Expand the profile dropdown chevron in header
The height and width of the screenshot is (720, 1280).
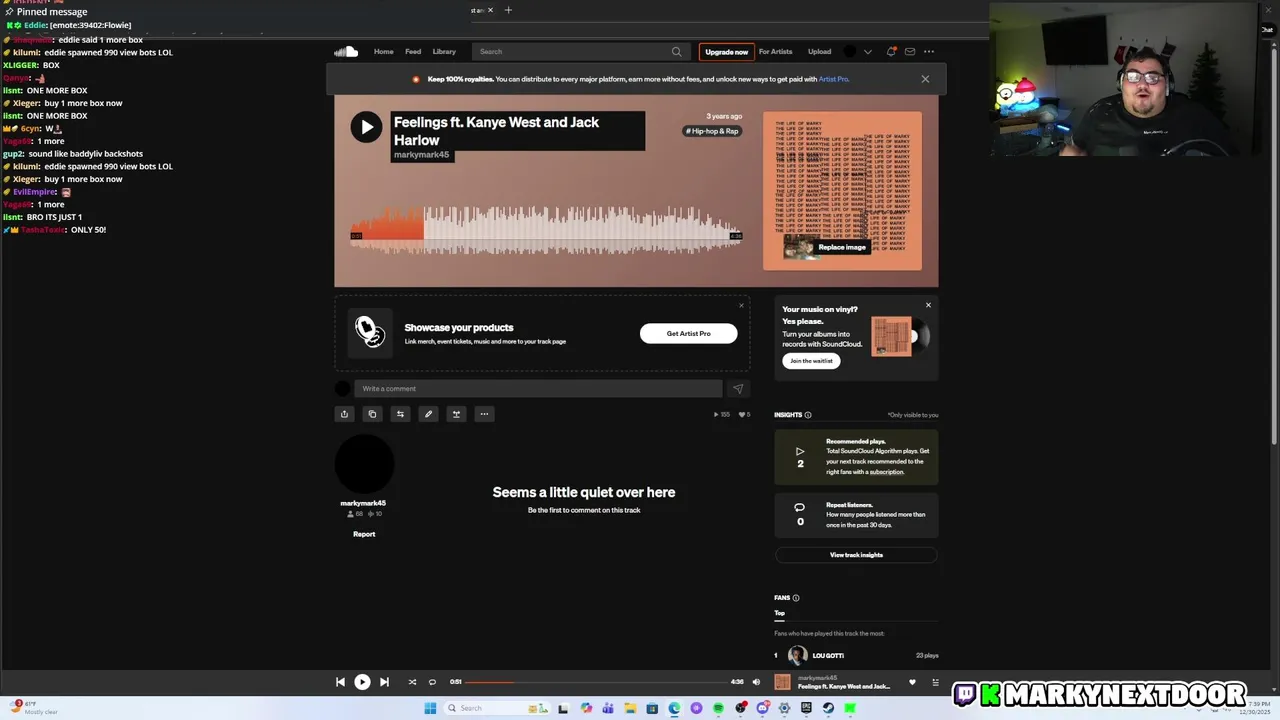(867, 52)
